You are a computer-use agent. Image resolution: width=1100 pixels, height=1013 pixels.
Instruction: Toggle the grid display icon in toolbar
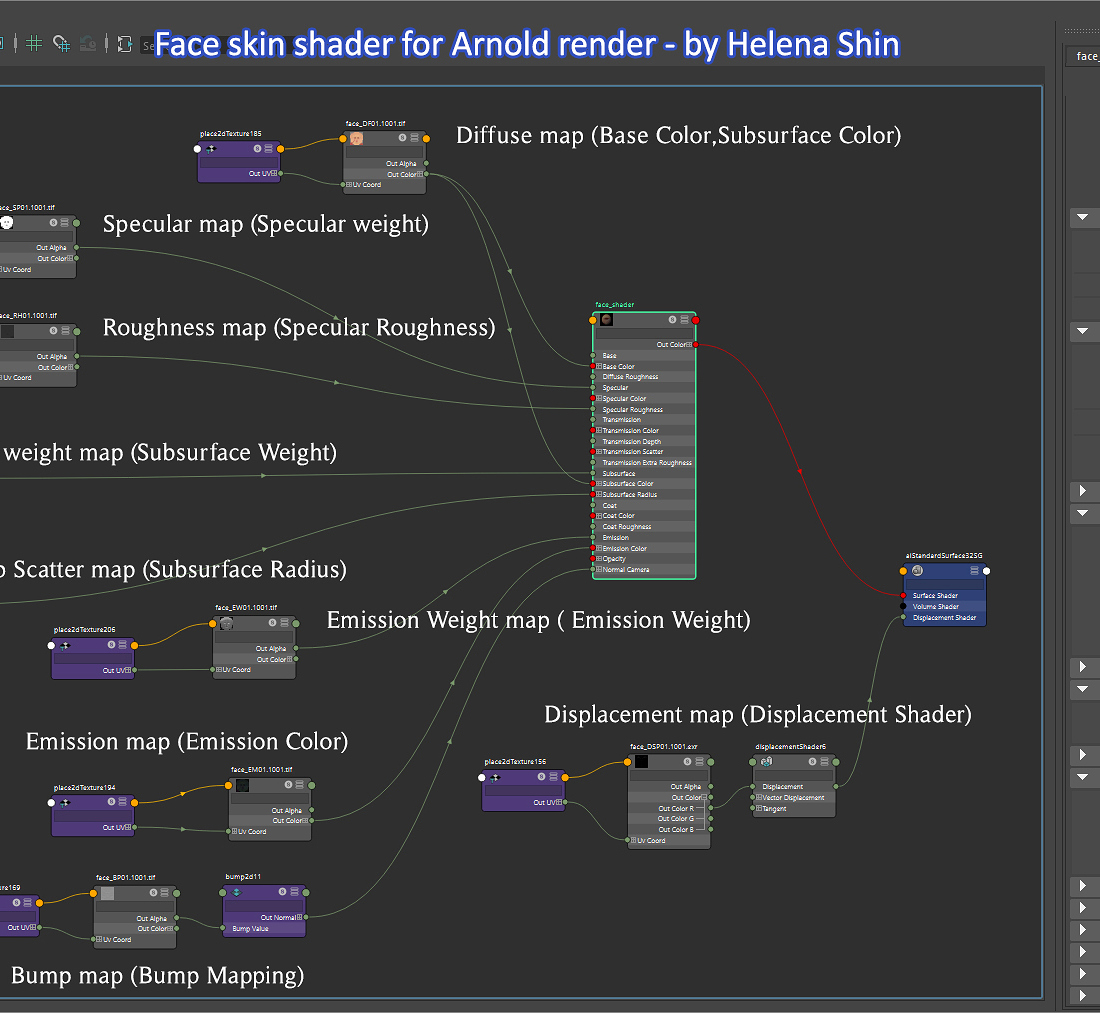(34, 43)
